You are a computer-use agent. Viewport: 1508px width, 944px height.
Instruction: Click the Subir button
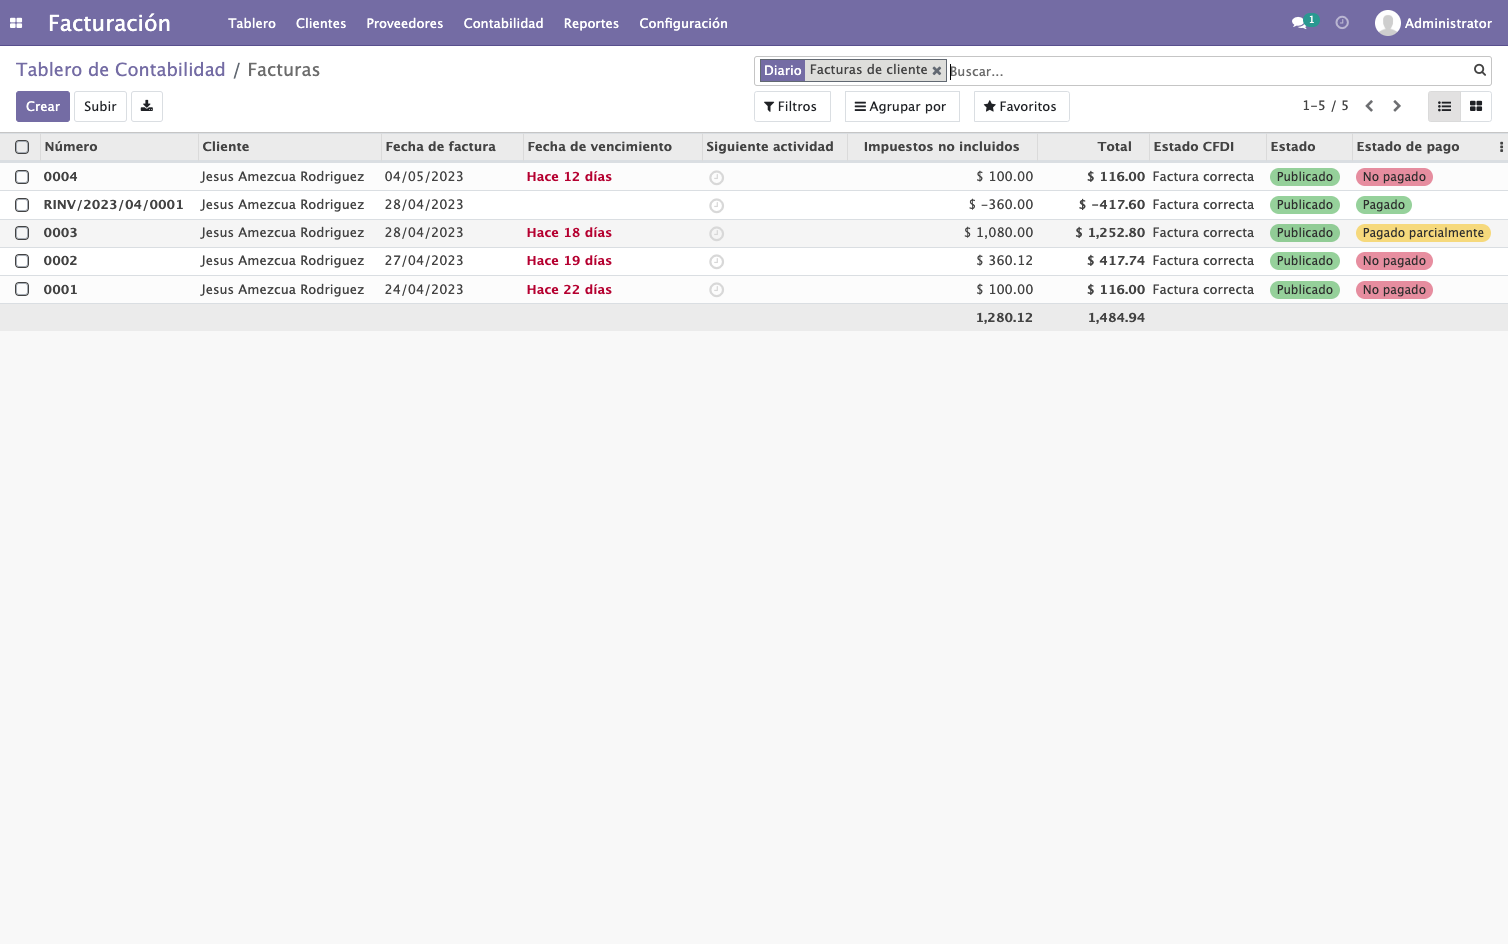tap(100, 106)
